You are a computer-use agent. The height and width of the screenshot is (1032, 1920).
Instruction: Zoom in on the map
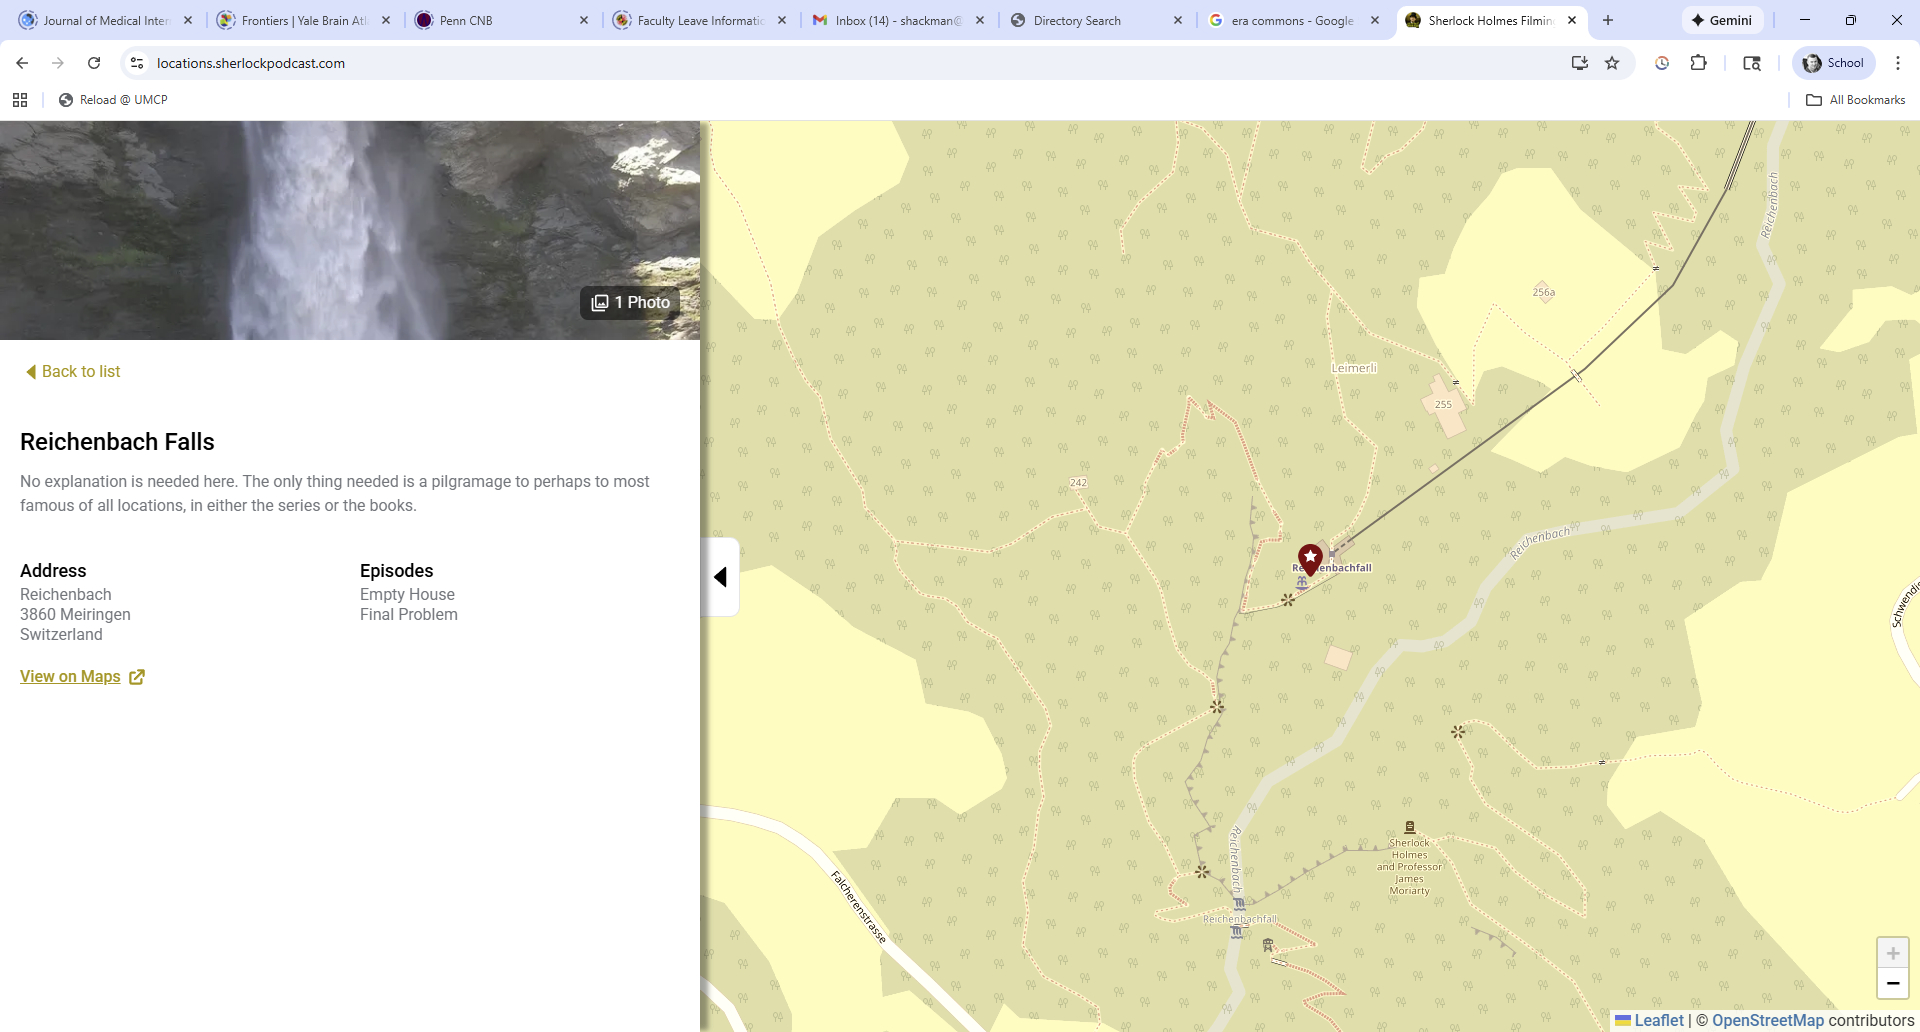click(1892, 953)
